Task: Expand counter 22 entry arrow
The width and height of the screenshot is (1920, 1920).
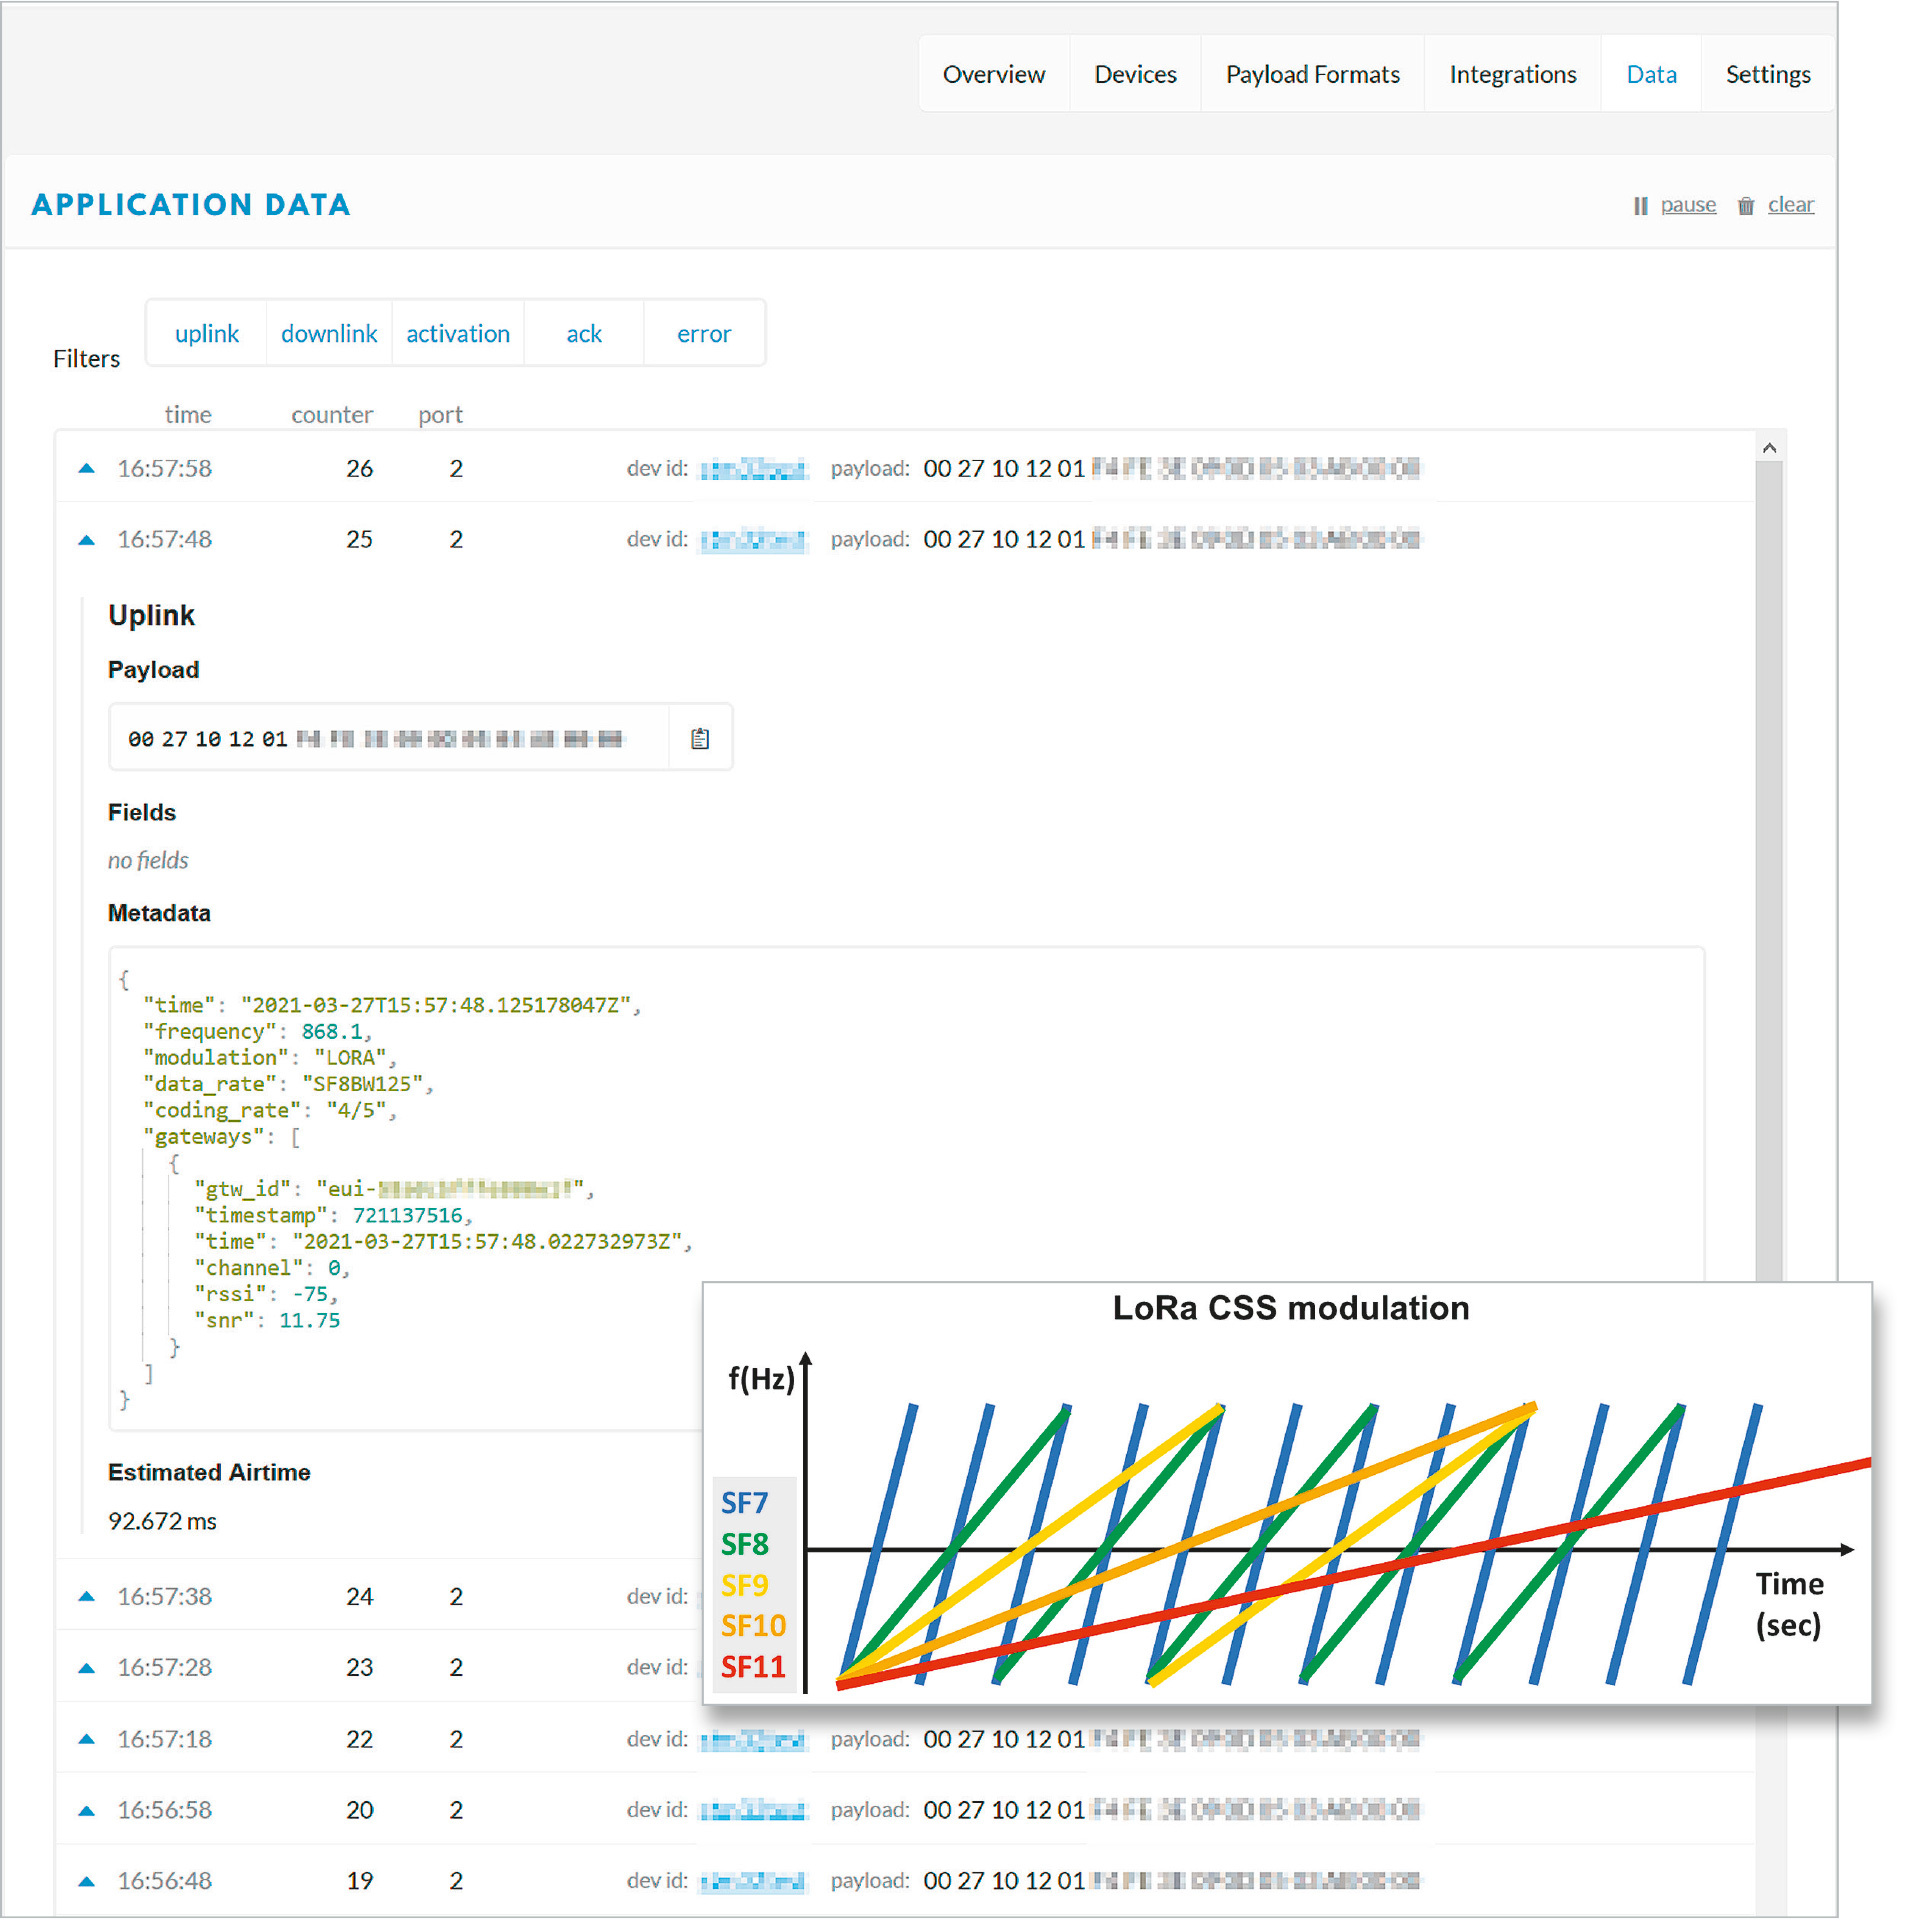Action: click(87, 1738)
